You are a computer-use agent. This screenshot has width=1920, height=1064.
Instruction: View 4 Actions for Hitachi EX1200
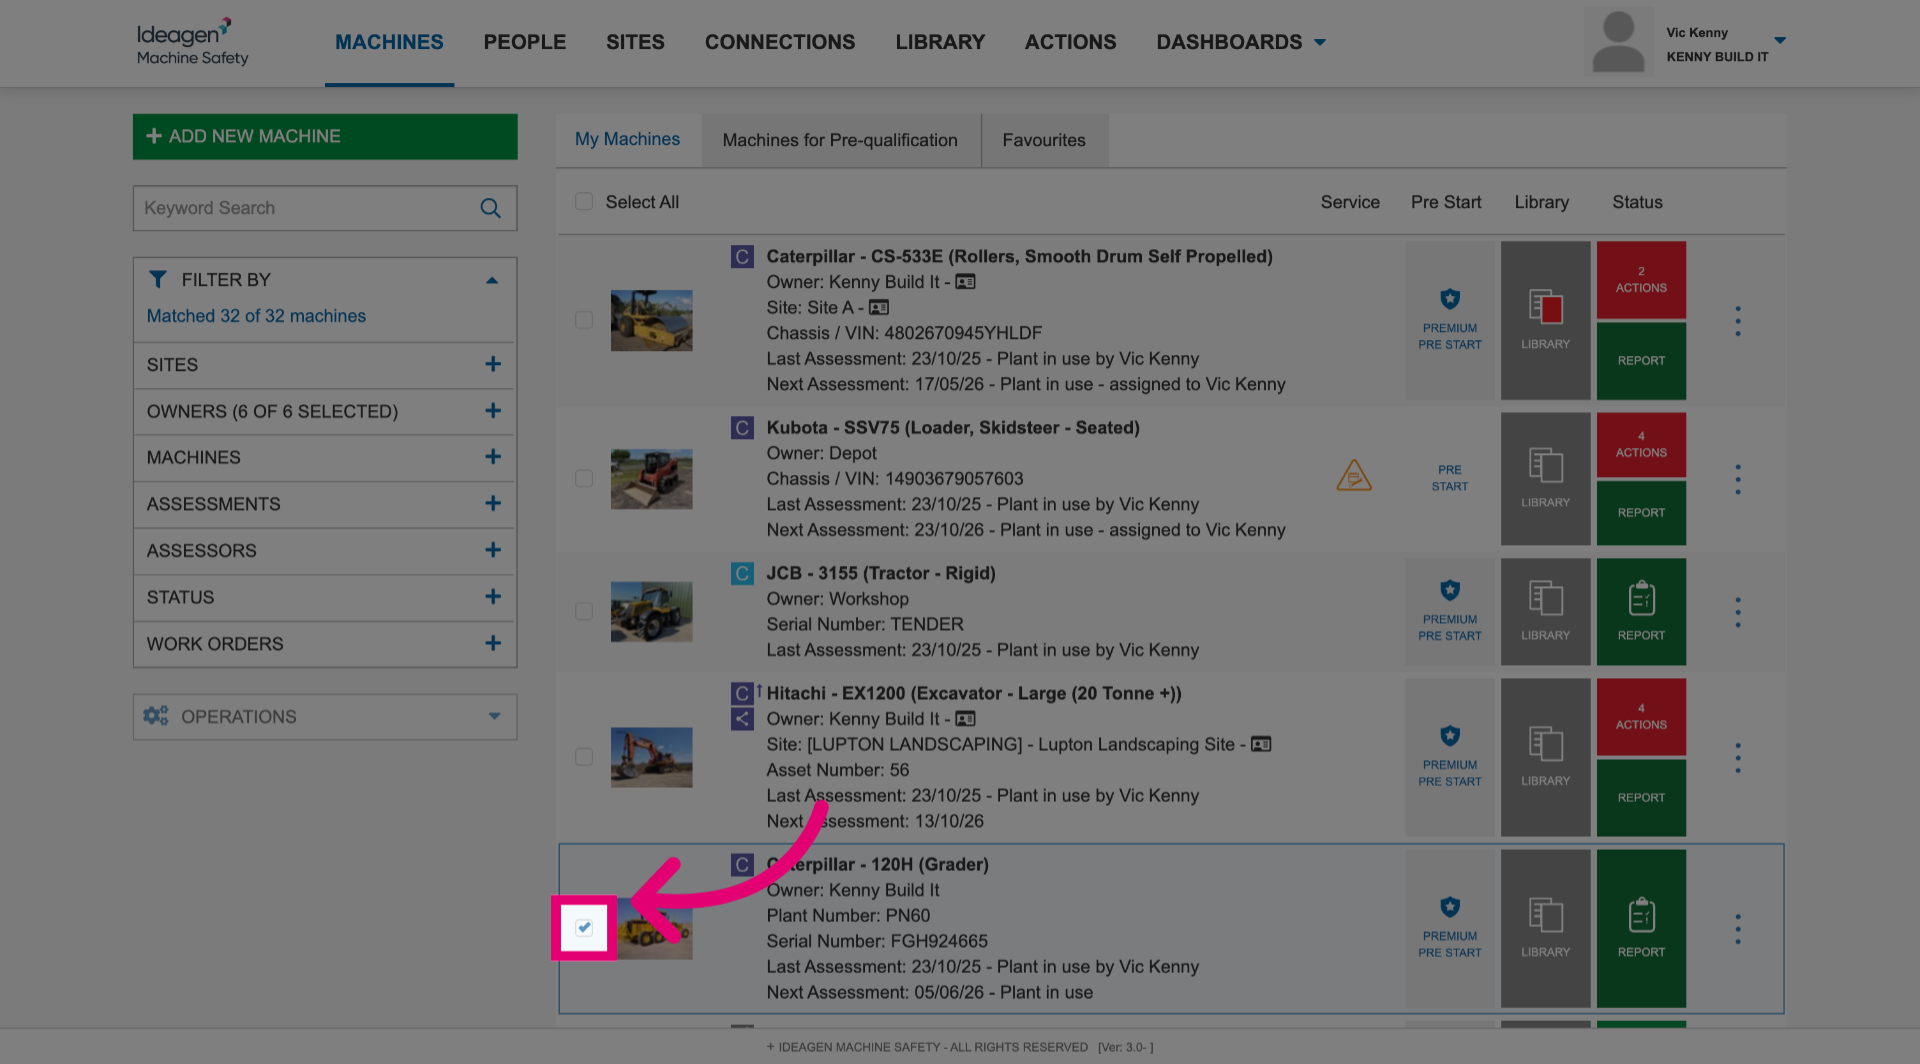click(1641, 717)
